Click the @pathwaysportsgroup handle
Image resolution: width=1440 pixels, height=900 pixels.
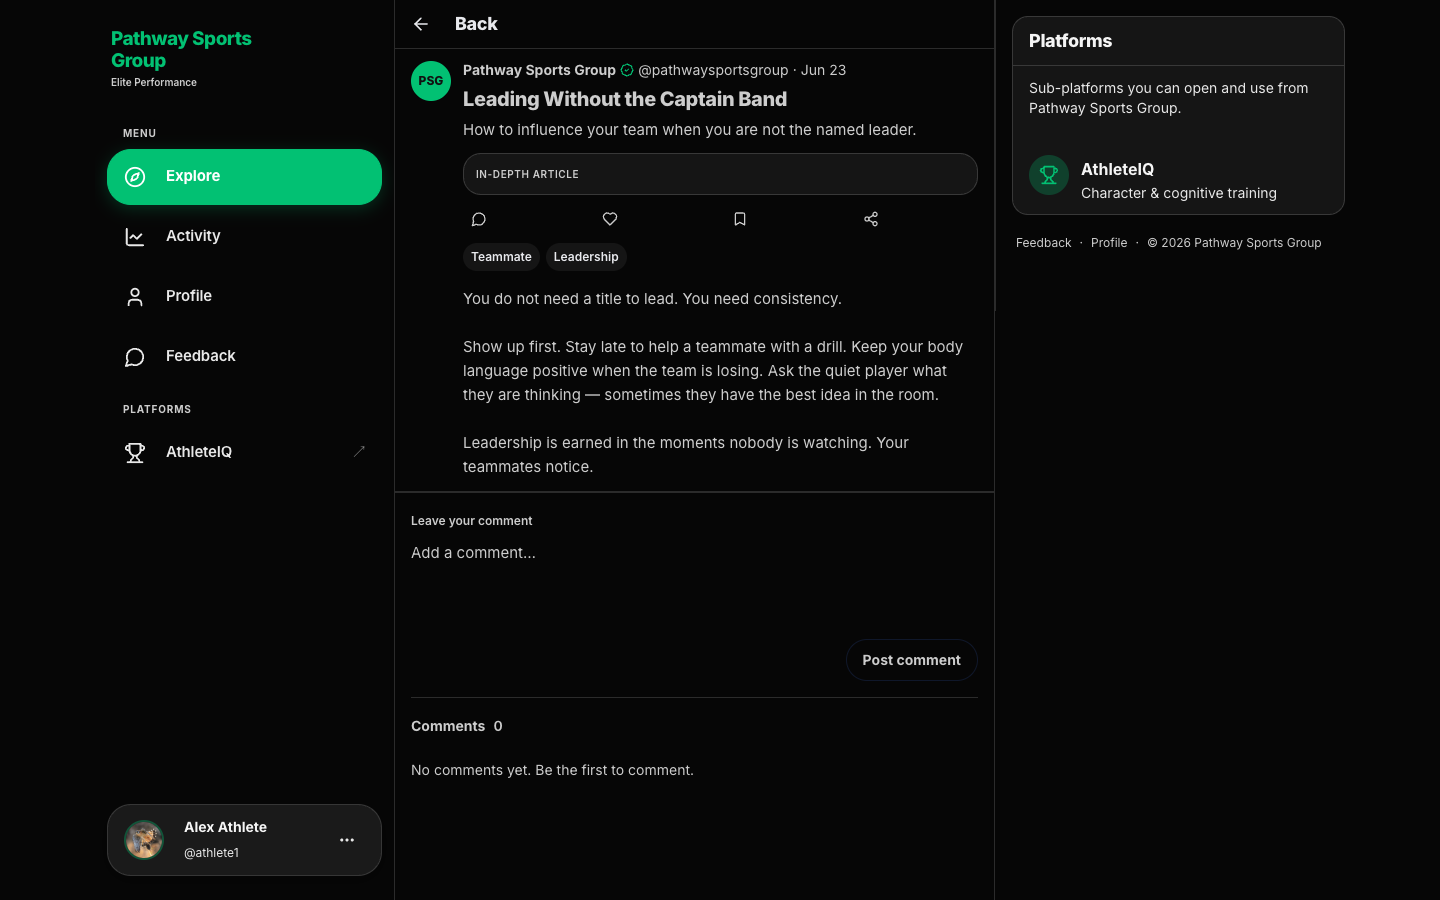click(713, 70)
